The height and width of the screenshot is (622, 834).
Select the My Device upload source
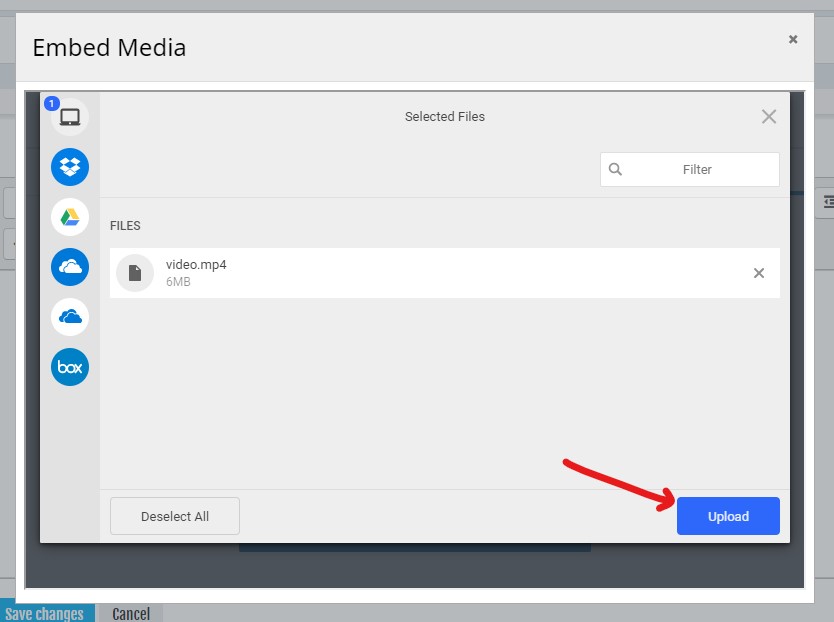(x=69, y=116)
